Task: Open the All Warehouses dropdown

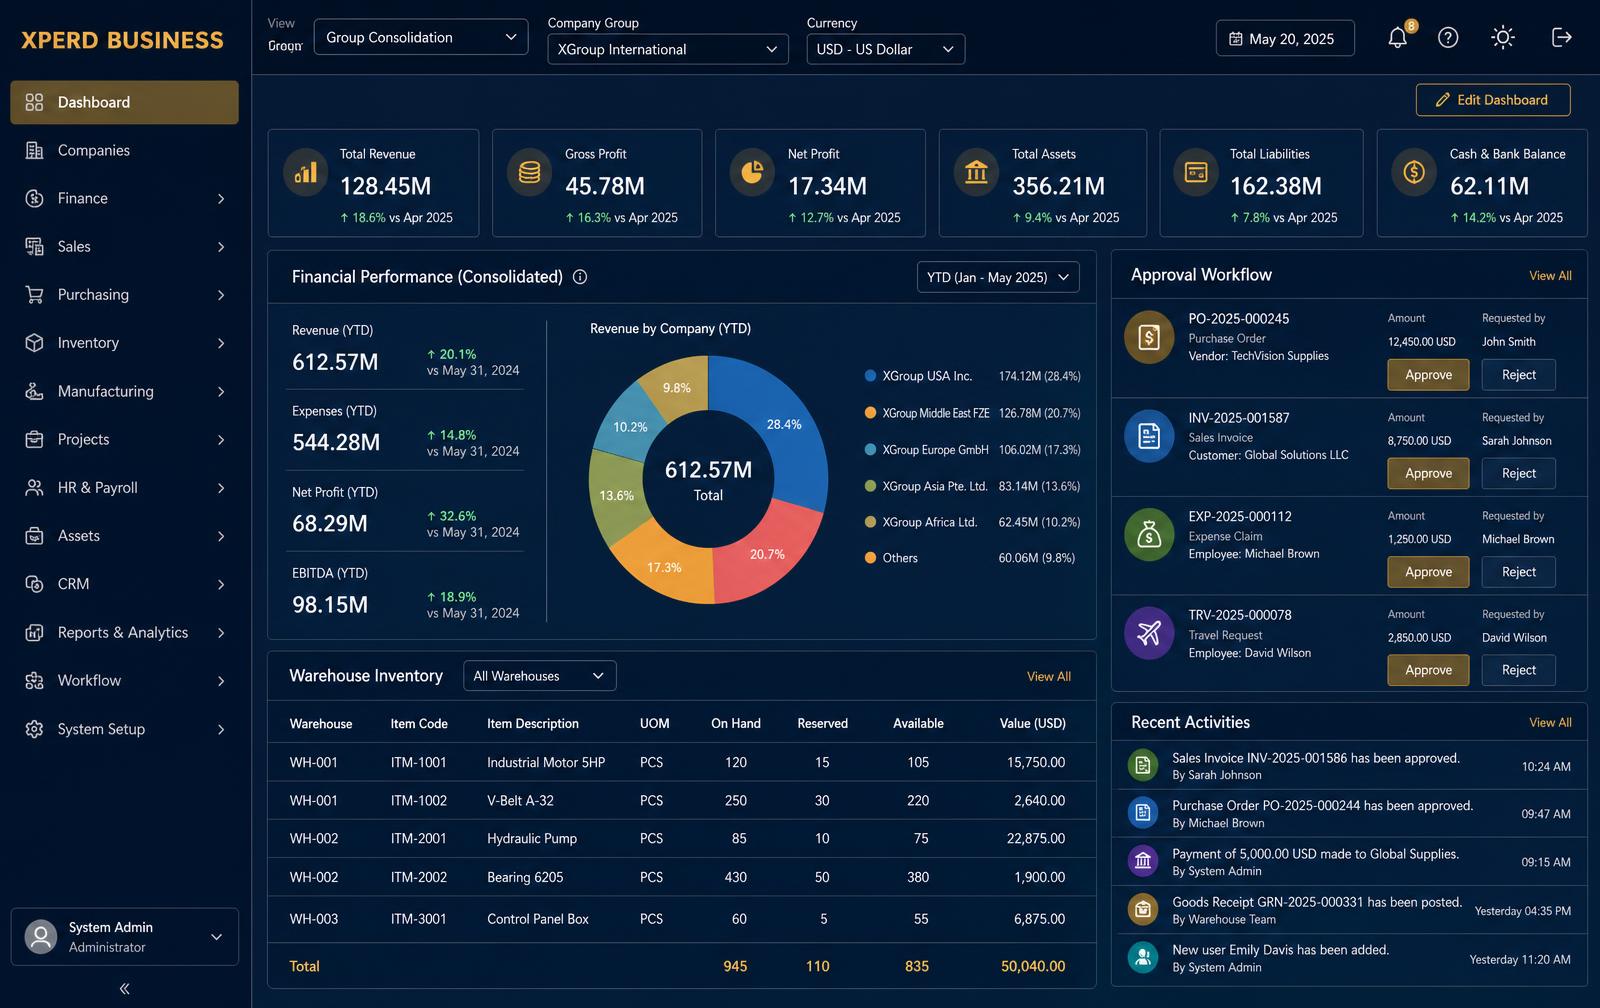Action: coord(540,676)
